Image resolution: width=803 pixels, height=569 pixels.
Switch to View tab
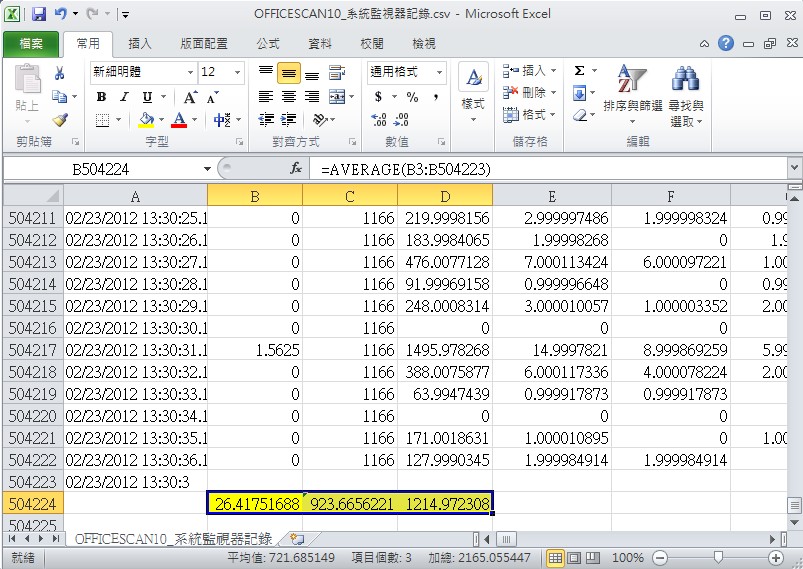pyautogui.click(x=424, y=44)
